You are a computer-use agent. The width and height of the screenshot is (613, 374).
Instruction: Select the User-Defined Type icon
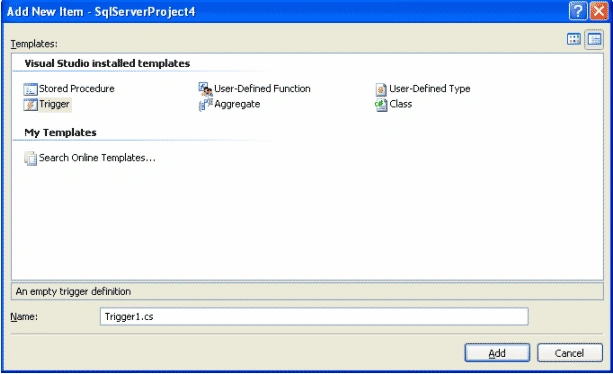pos(381,89)
